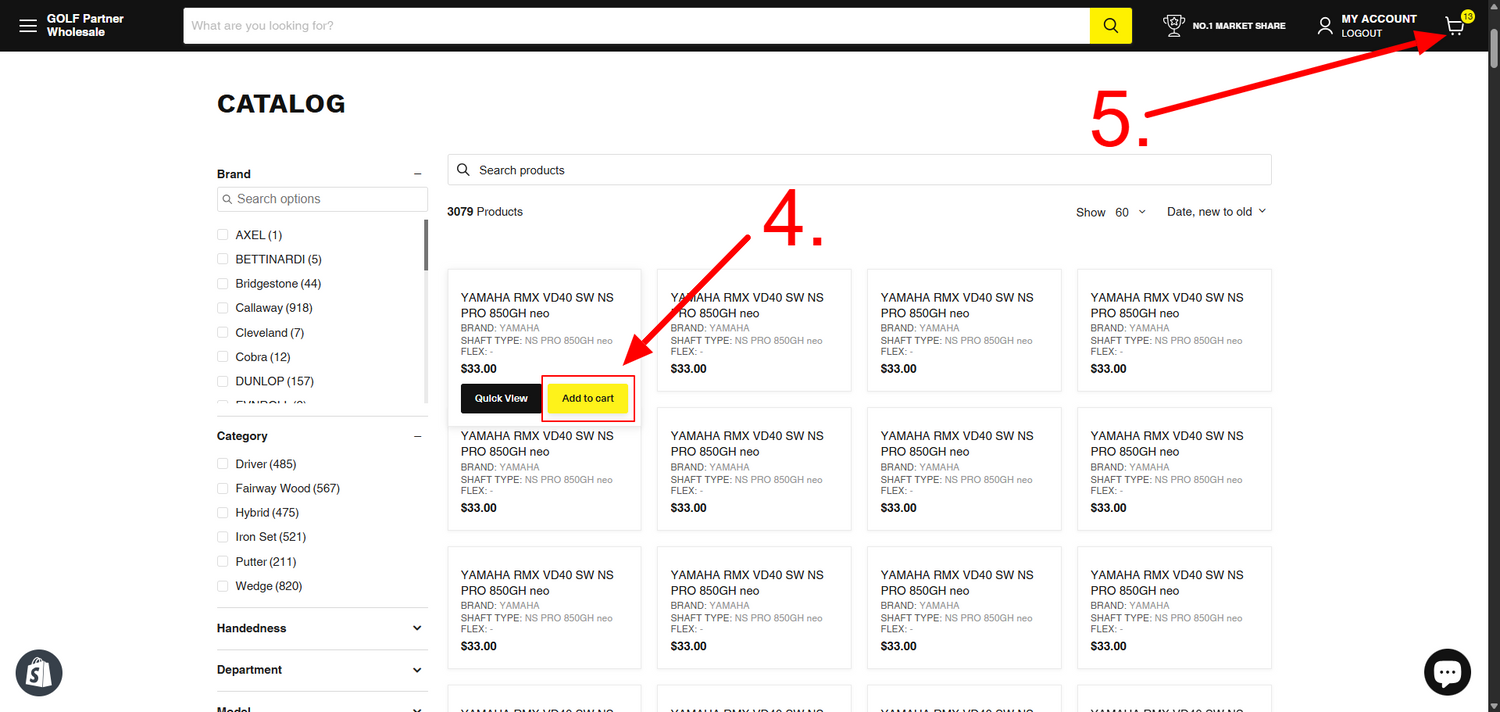Check the Cleveland brand checkbox

point(223,333)
